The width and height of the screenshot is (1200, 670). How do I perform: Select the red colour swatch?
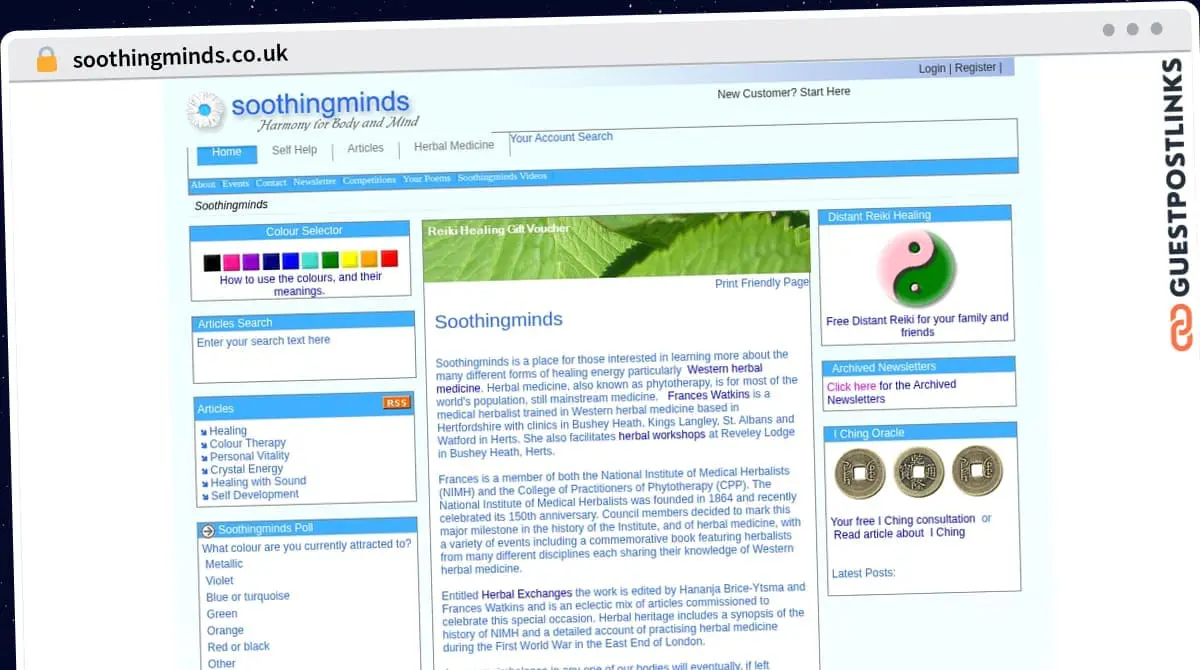pyautogui.click(x=389, y=258)
